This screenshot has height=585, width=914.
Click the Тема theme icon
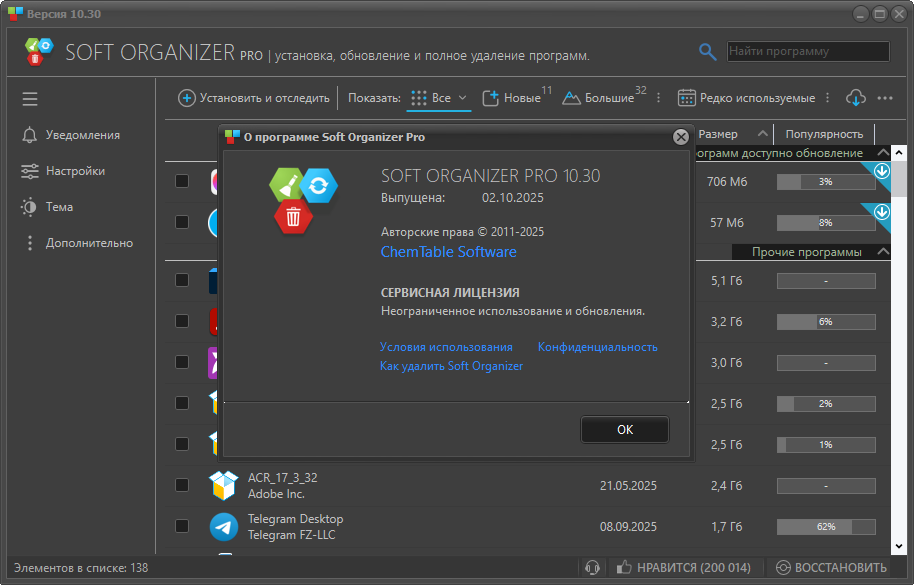coord(30,207)
